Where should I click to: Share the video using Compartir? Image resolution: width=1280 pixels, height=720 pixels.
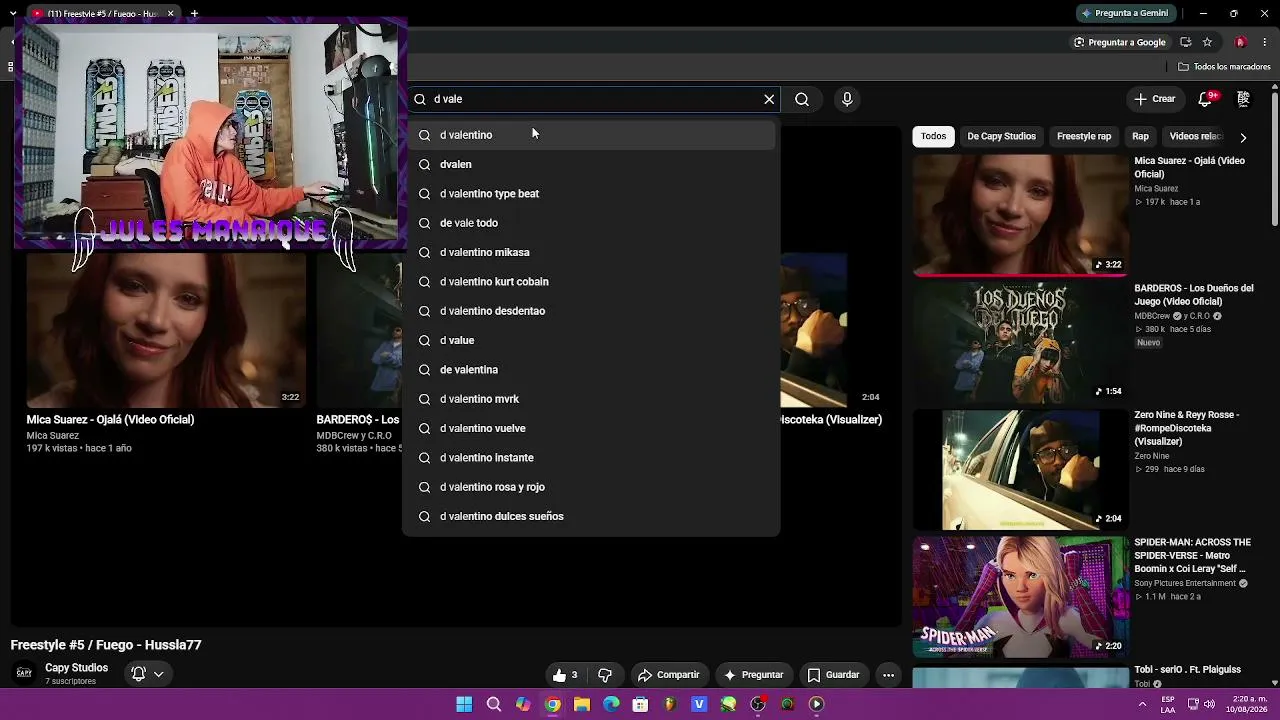pos(669,675)
